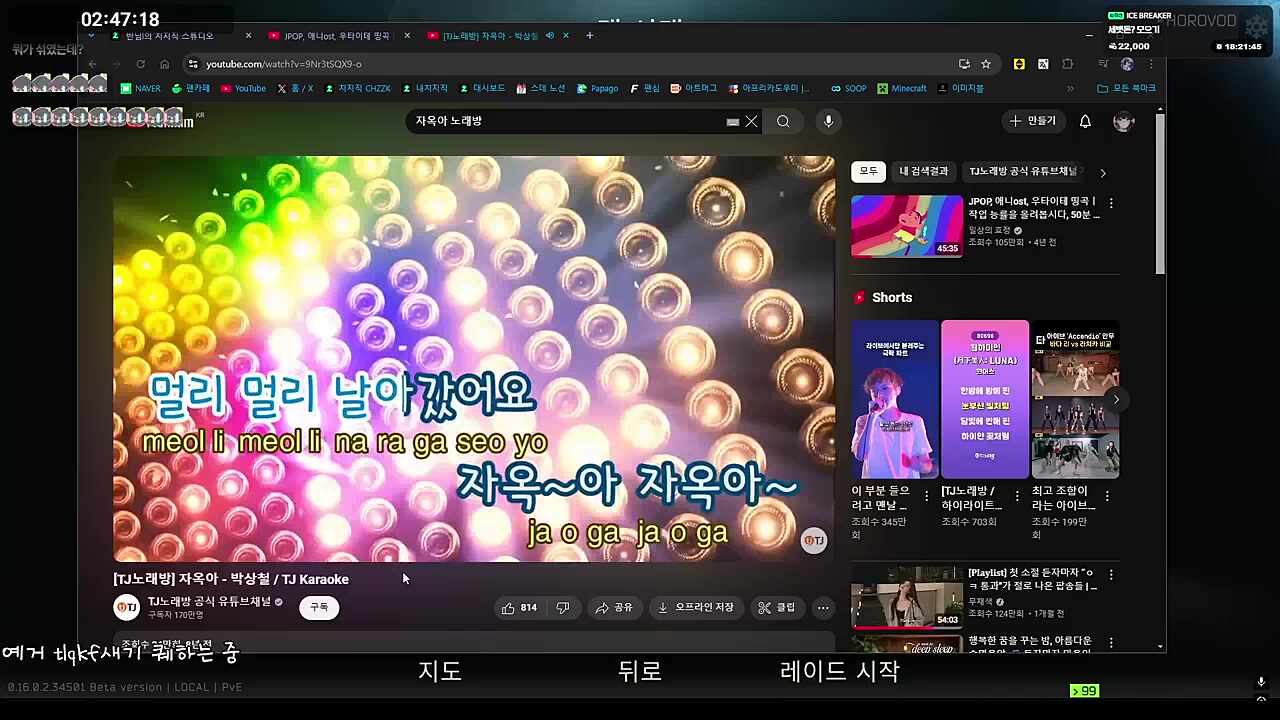Click the 만들기 create button
Viewport: 1280px width, 720px height.
pos(1033,121)
